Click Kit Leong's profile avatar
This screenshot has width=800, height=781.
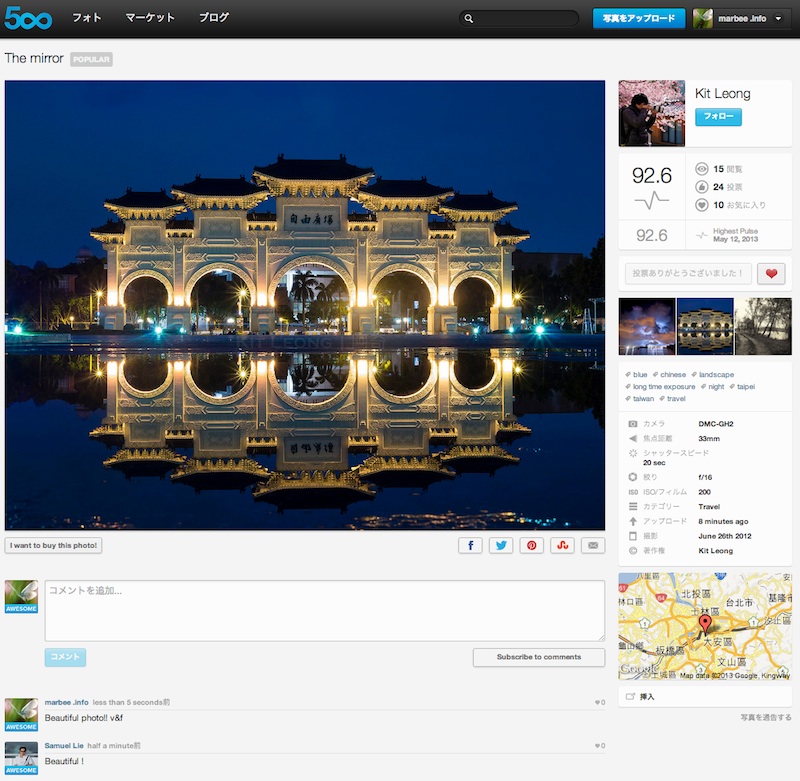[651, 113]
